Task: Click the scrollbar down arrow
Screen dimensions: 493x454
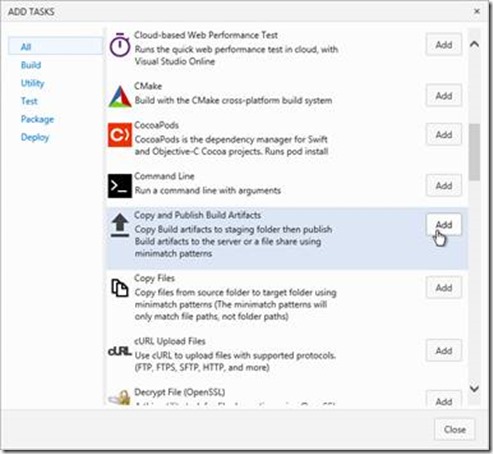Action: [x=474, y=388]
